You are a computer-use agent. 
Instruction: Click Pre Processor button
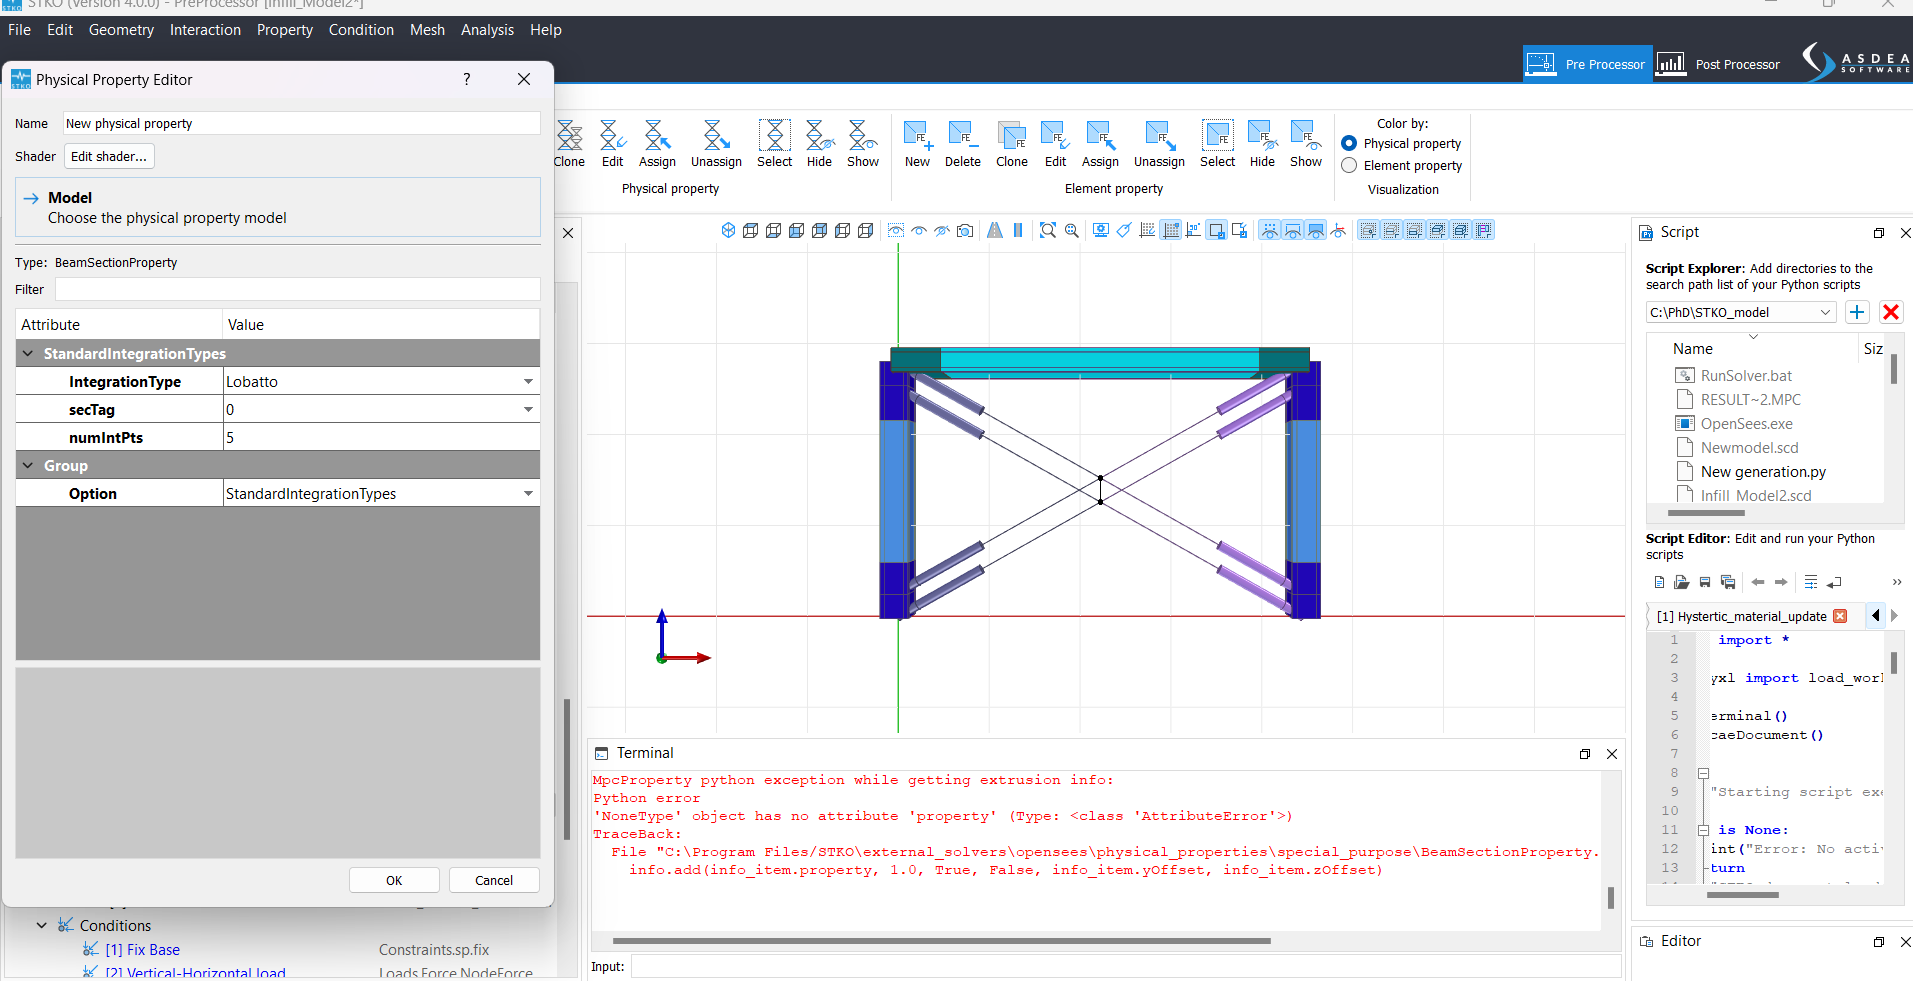[x=1587, y=64]
